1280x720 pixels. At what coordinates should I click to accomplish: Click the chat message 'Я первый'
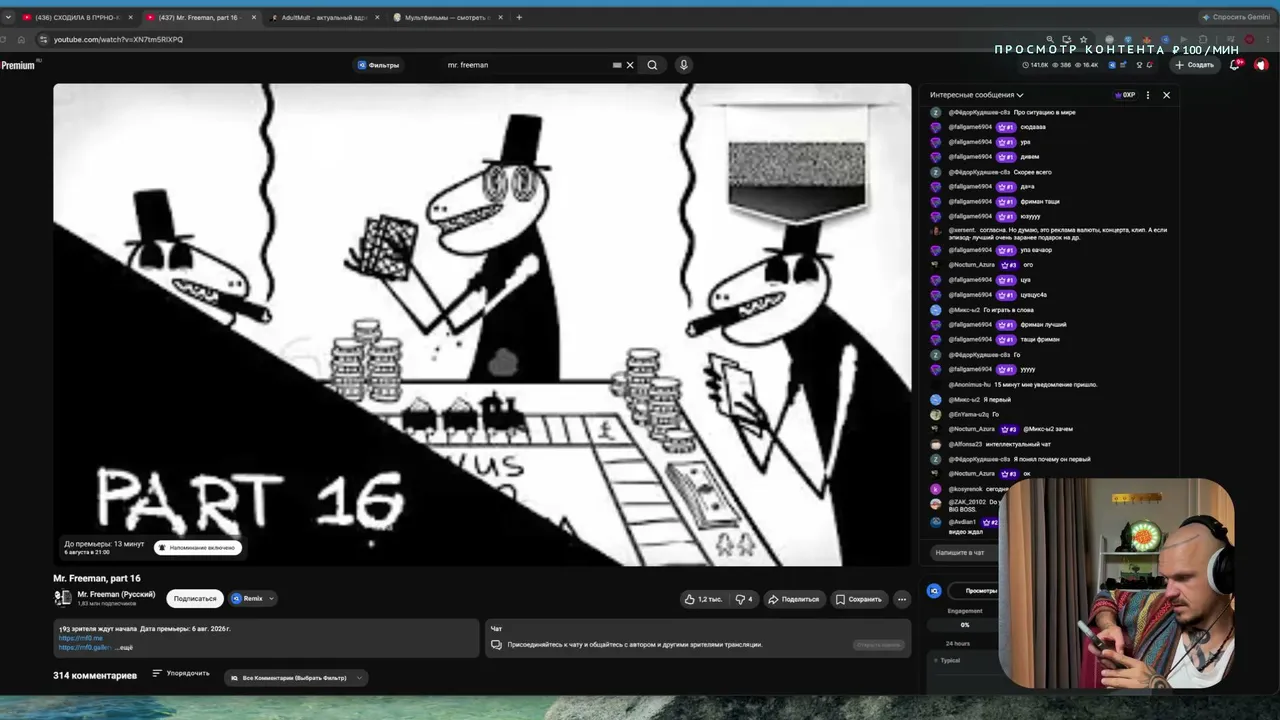[998, 399]
